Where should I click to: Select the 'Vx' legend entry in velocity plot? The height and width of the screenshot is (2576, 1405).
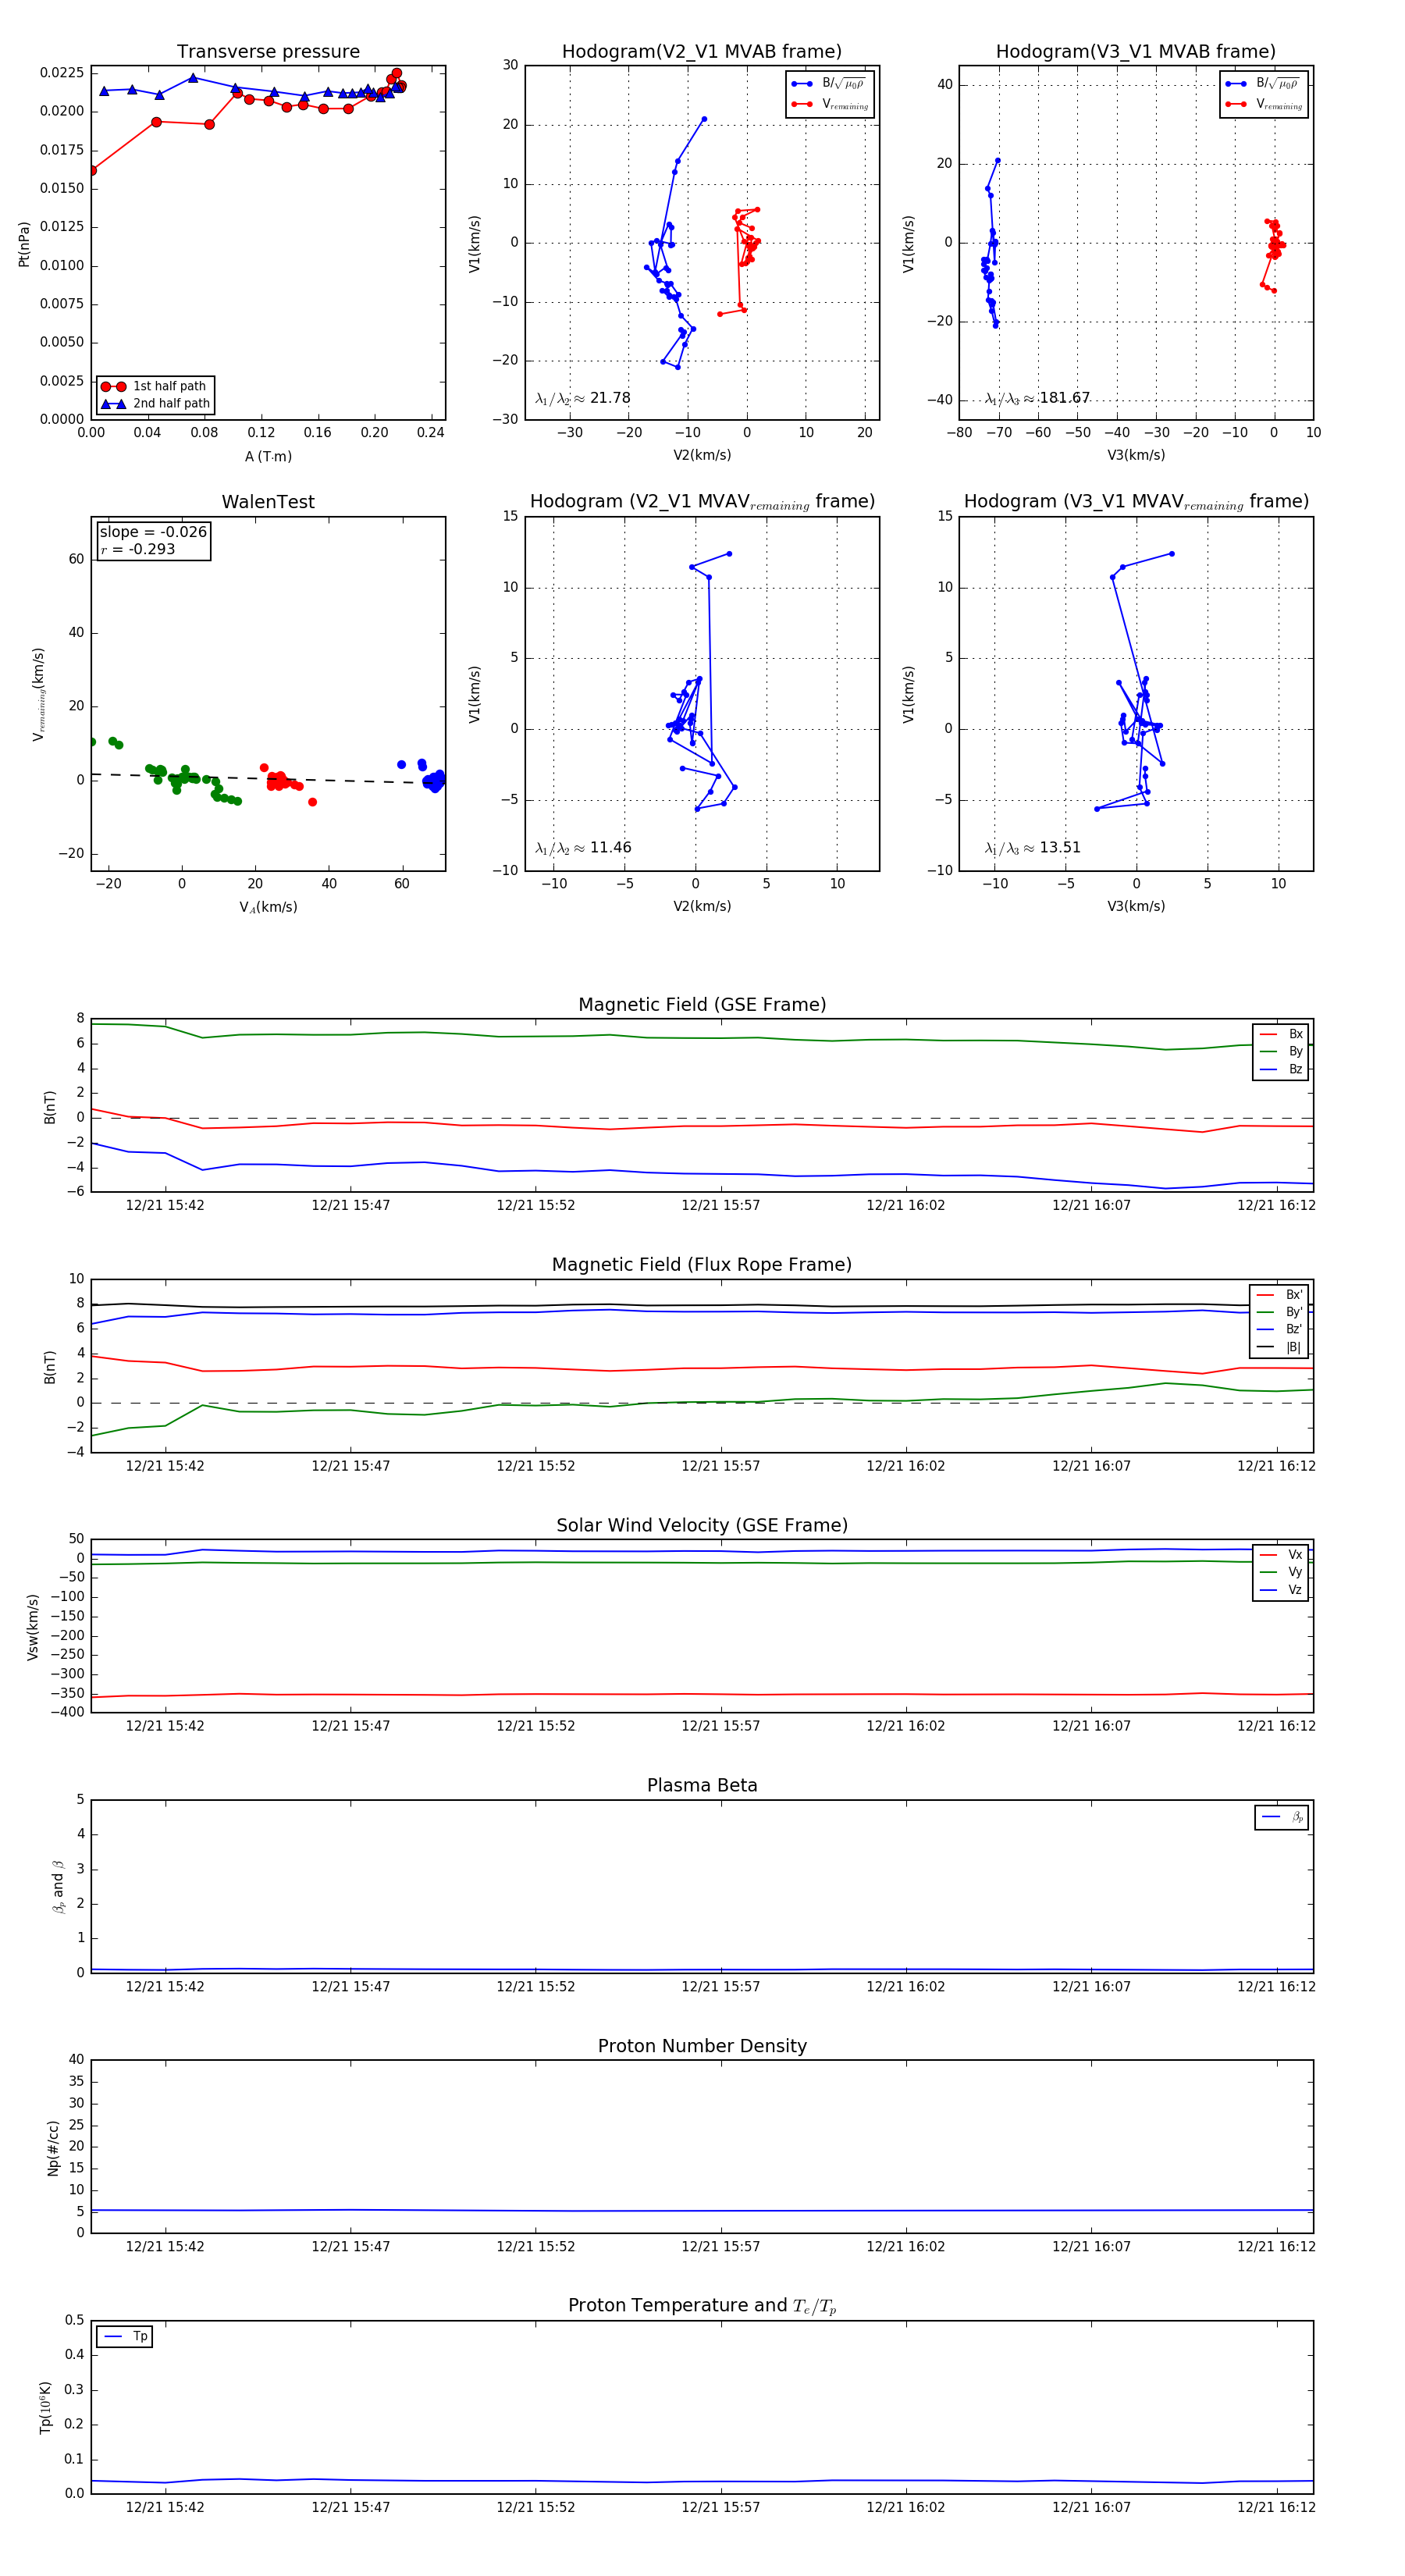(x=1281, y=1555)
